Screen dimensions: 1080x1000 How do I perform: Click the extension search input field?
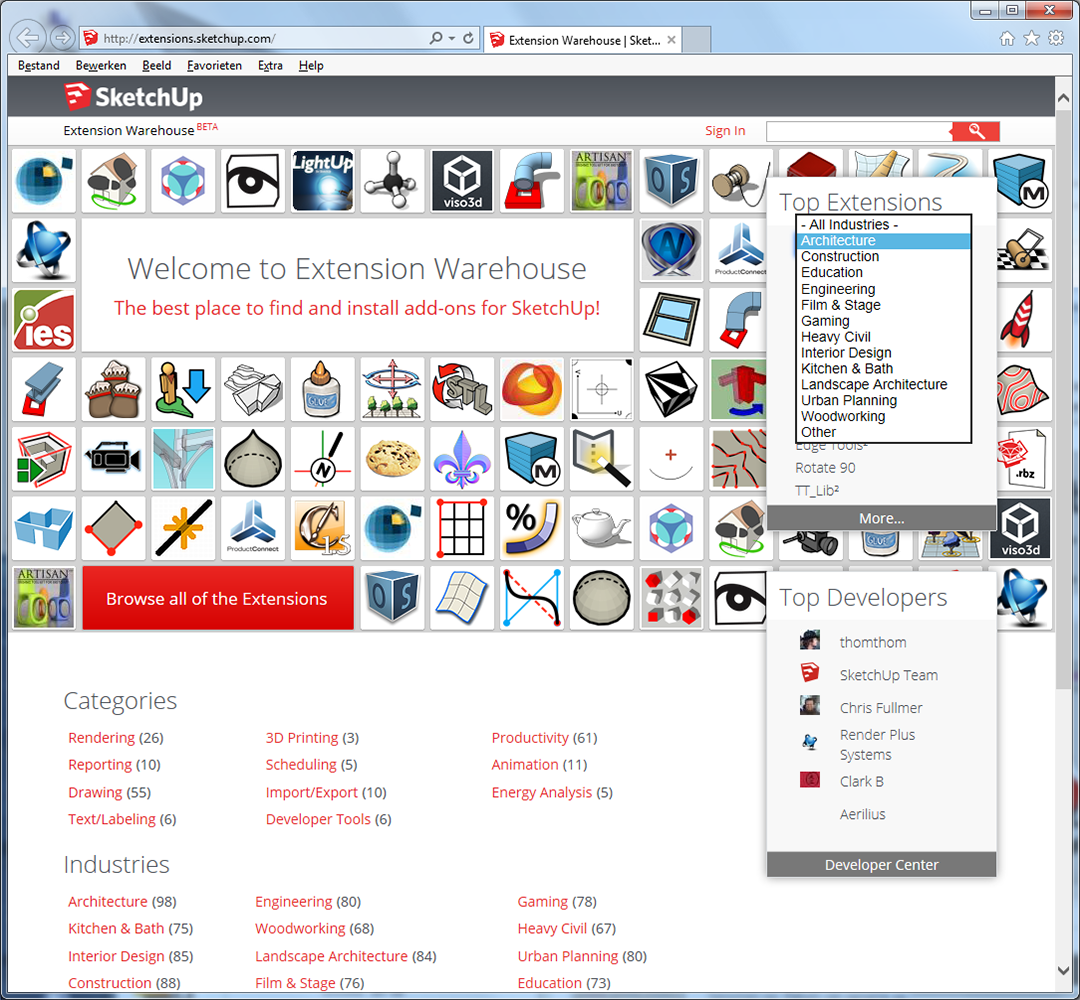(x=858, y=131)
